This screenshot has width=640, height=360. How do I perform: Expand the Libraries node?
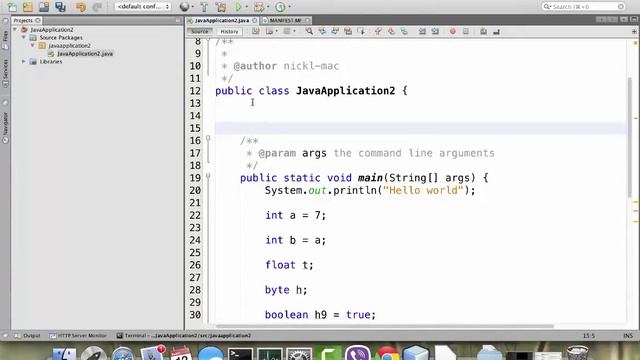24,61
